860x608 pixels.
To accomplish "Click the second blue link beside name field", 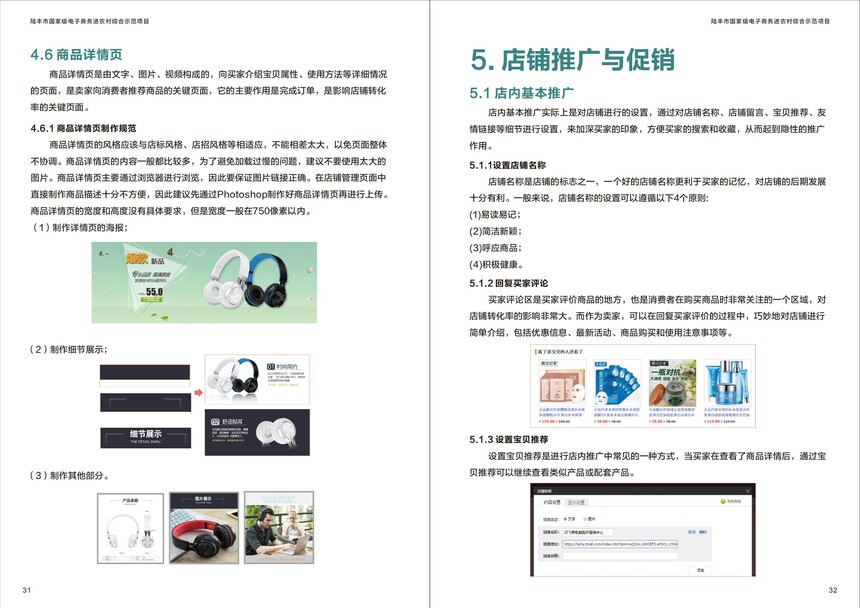I will click(703, 532).
